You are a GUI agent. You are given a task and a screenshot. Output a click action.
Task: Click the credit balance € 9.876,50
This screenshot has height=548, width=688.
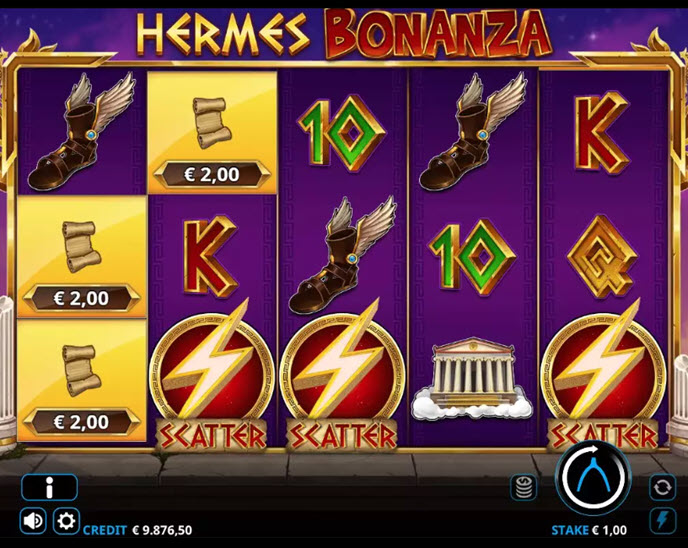coord(137,530)
